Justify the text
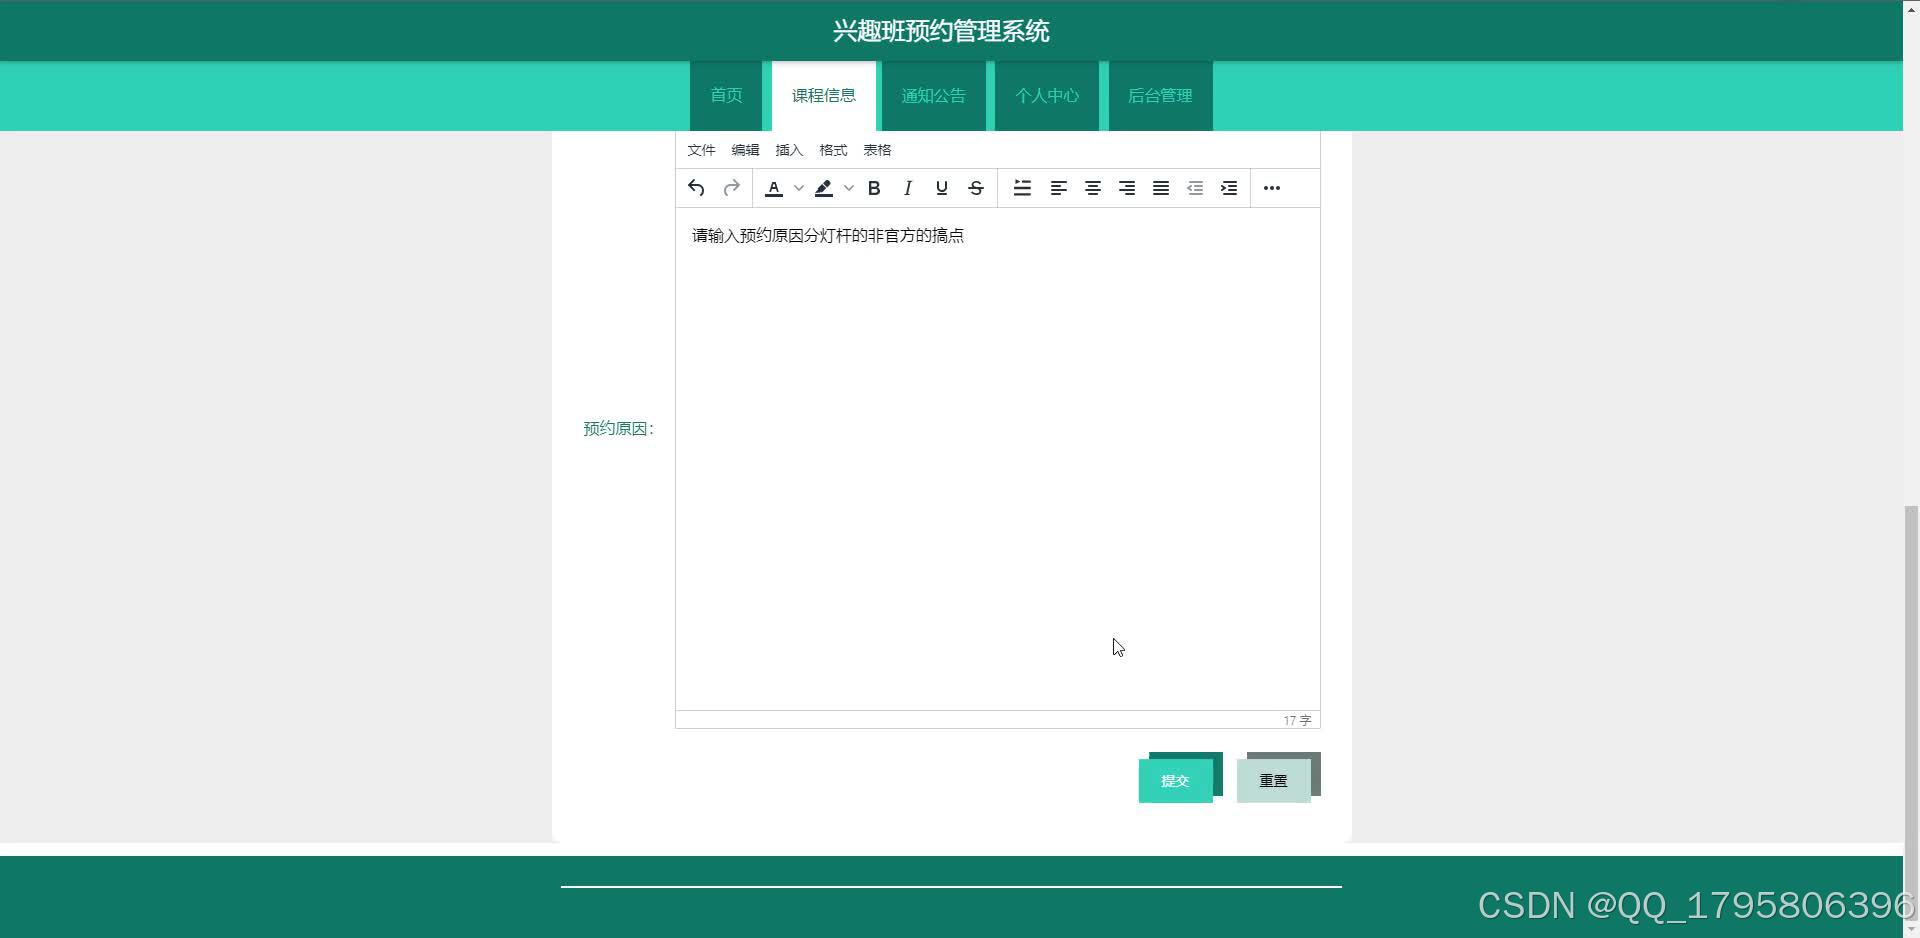Screen dimensions: 1920x938 tap(1161, 188)
